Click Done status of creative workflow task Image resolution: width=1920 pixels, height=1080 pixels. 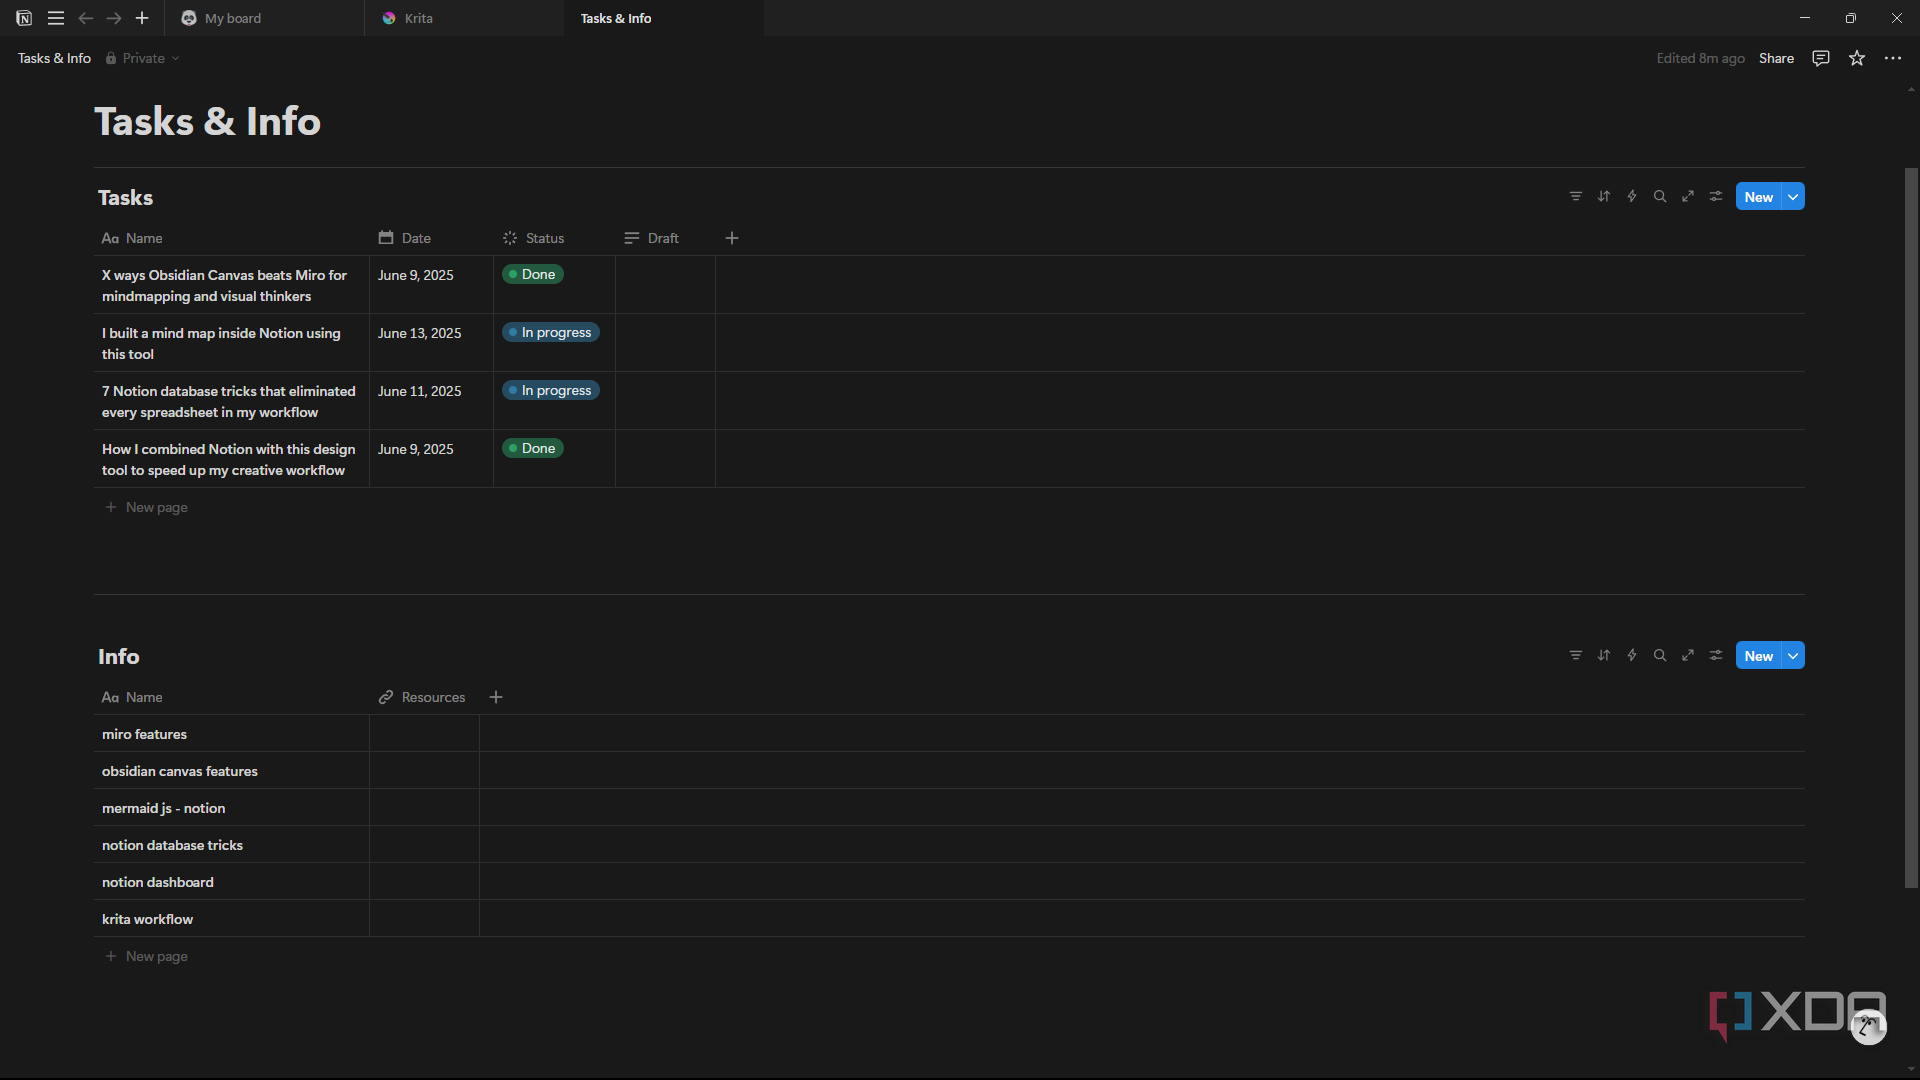click(533, 448)
